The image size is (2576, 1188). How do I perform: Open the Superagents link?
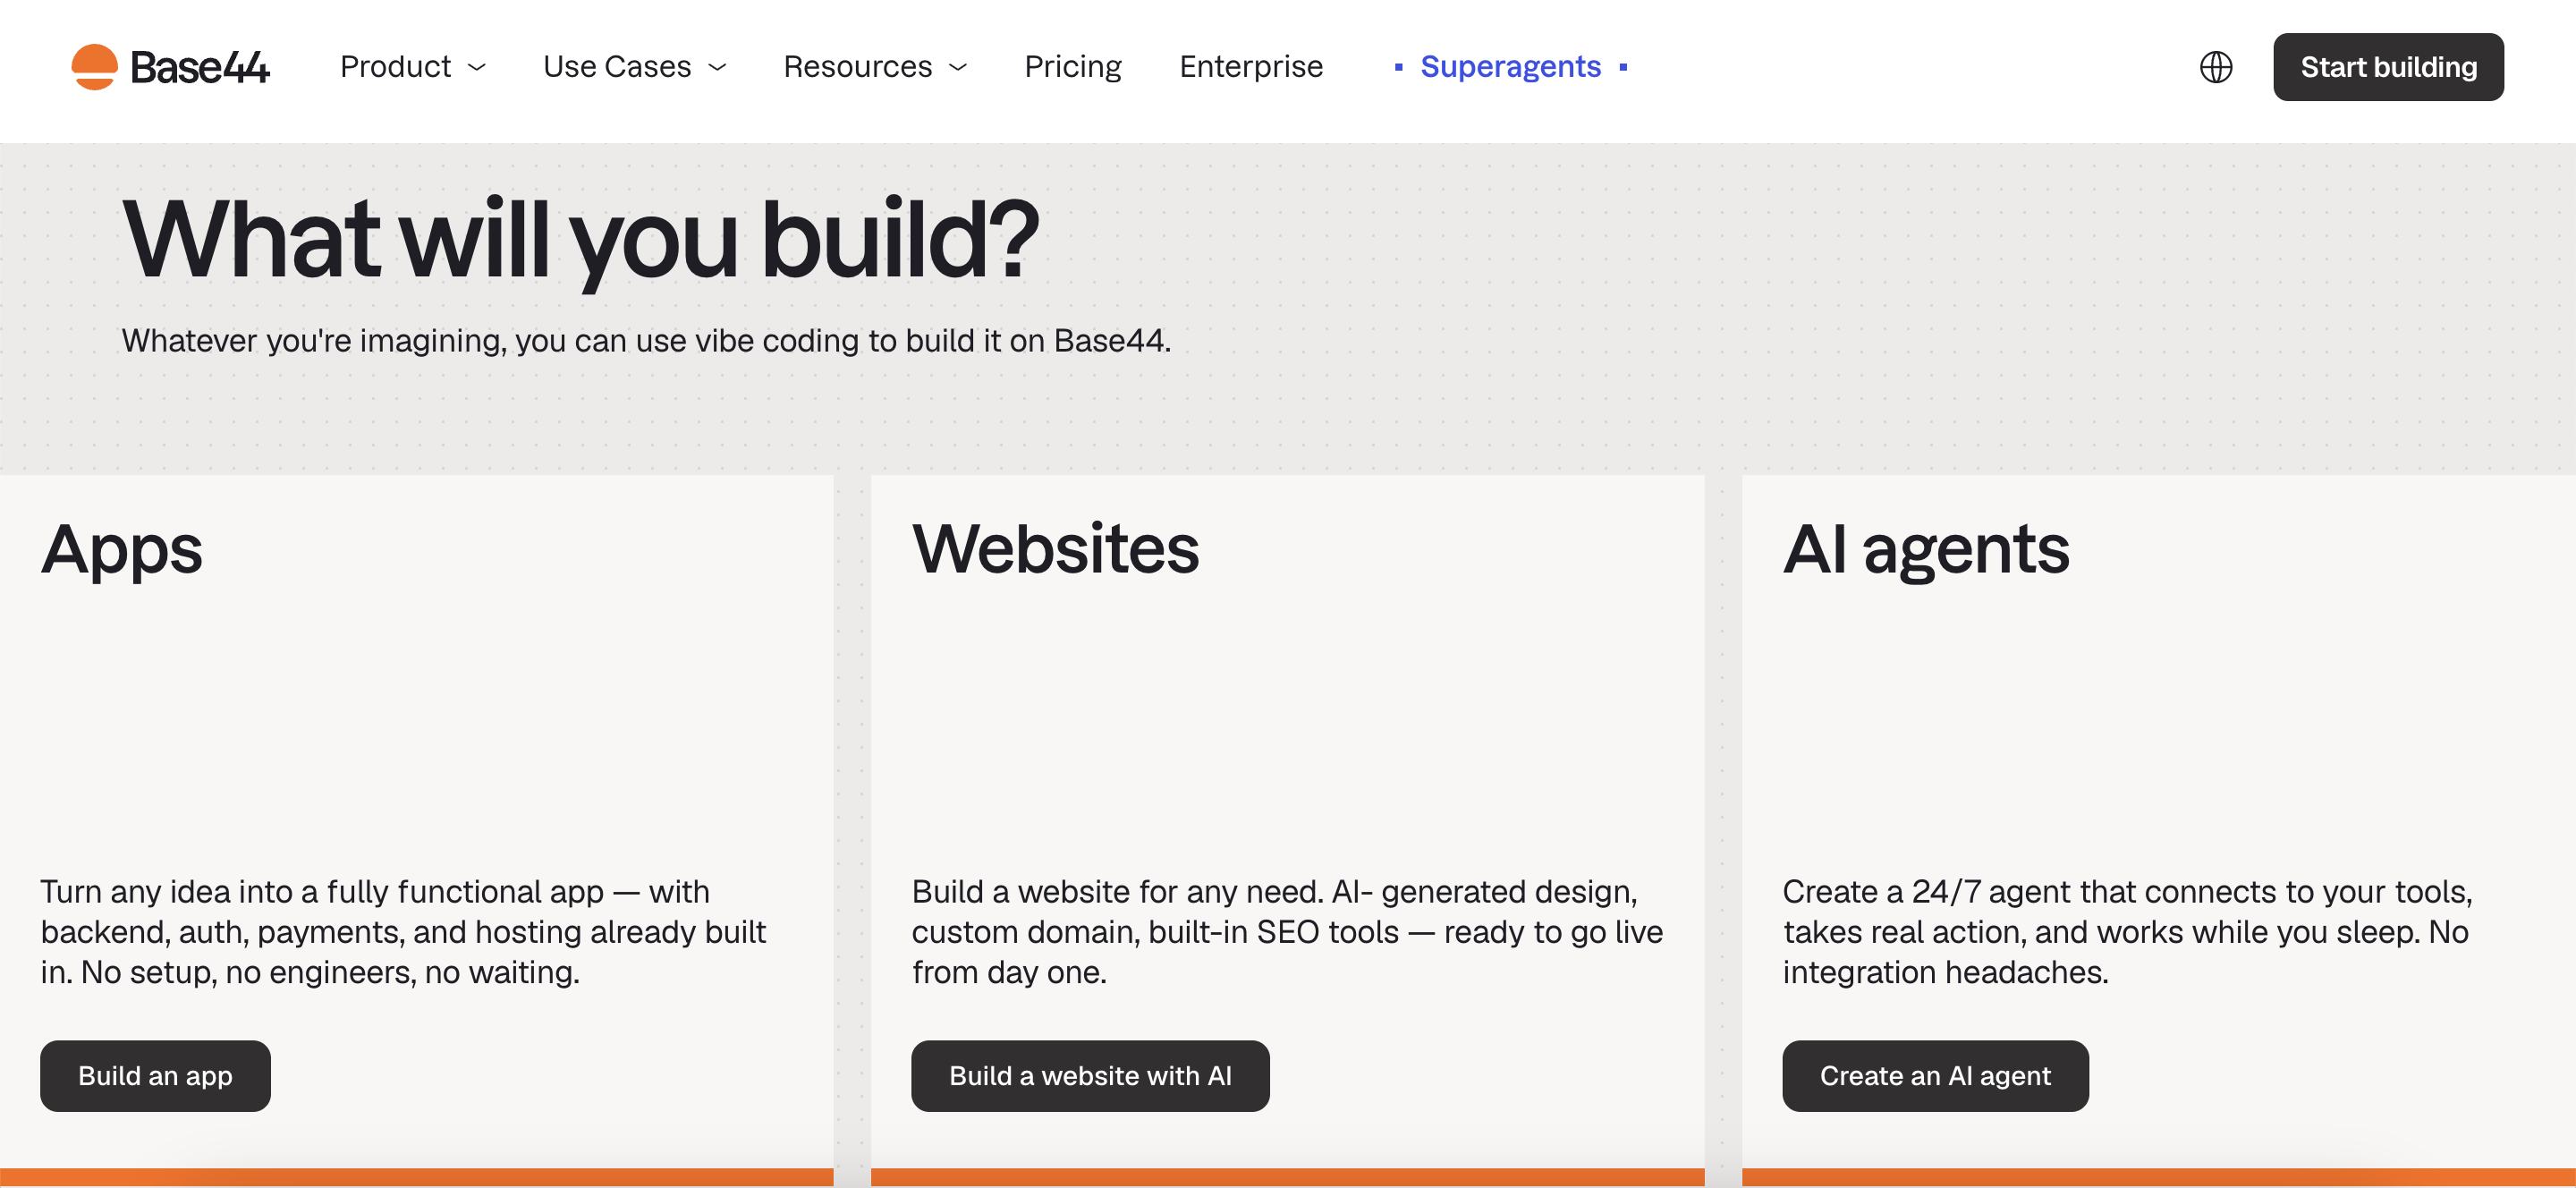coord(1510,67)
